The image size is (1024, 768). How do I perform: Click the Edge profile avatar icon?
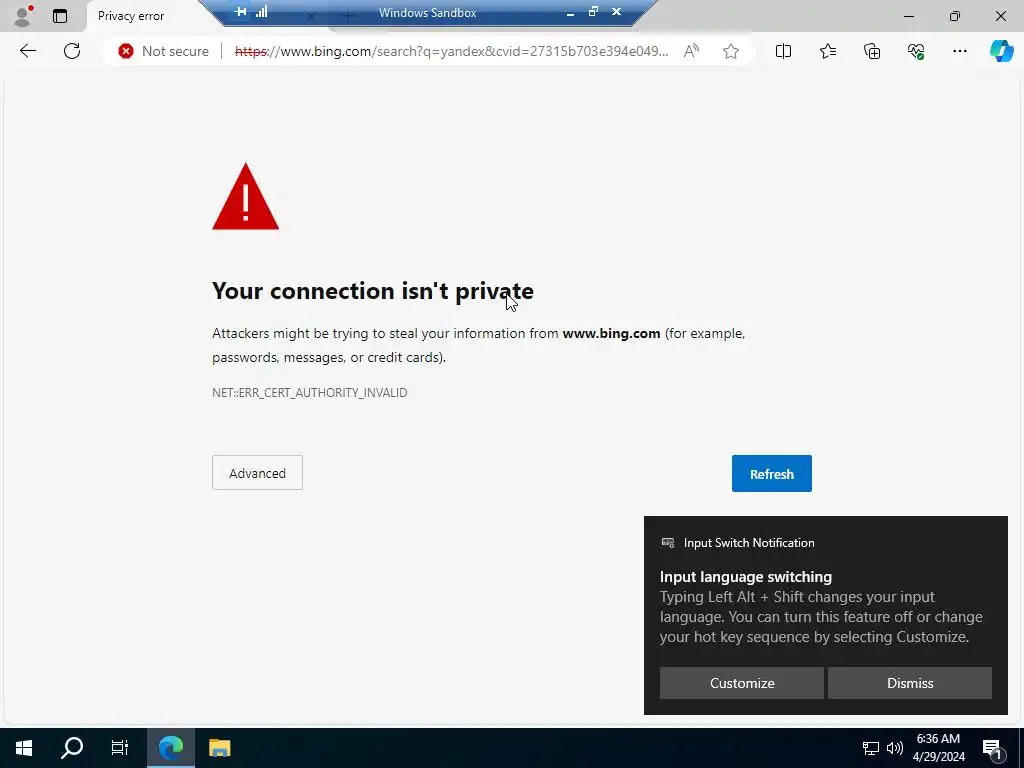[23, 16]
